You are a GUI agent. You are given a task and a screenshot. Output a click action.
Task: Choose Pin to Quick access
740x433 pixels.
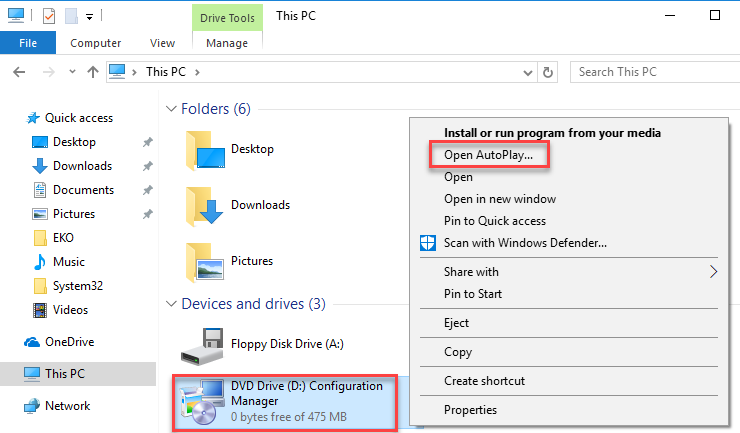(x=495, y=221)
